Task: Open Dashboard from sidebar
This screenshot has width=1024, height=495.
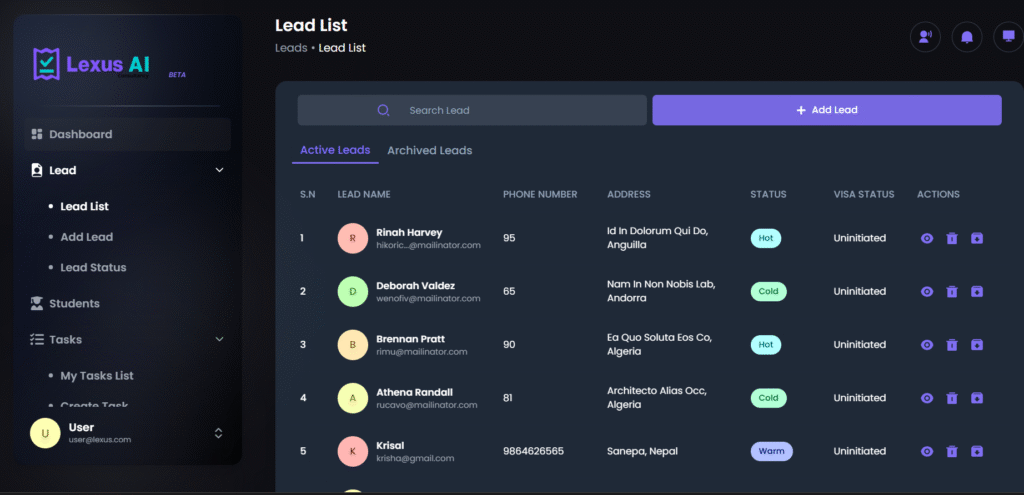Action: click(128, 135)
